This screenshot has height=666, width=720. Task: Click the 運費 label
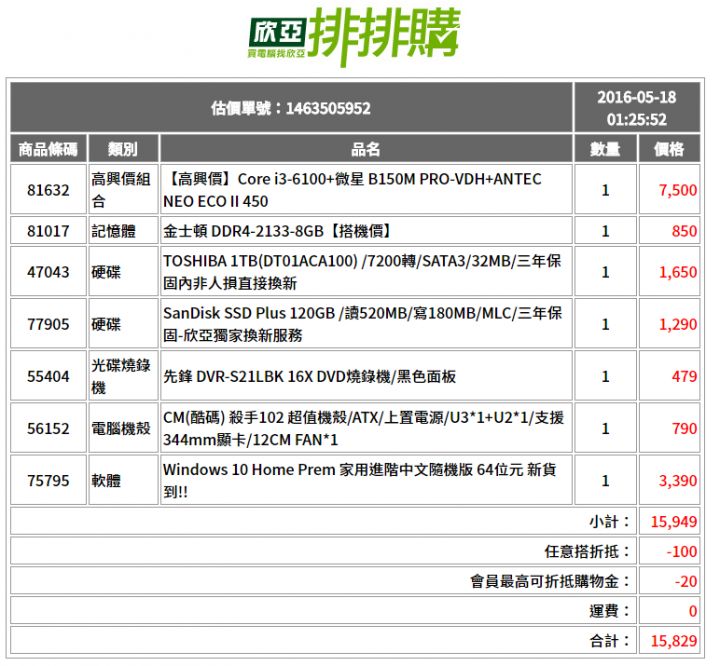(610, 611)
